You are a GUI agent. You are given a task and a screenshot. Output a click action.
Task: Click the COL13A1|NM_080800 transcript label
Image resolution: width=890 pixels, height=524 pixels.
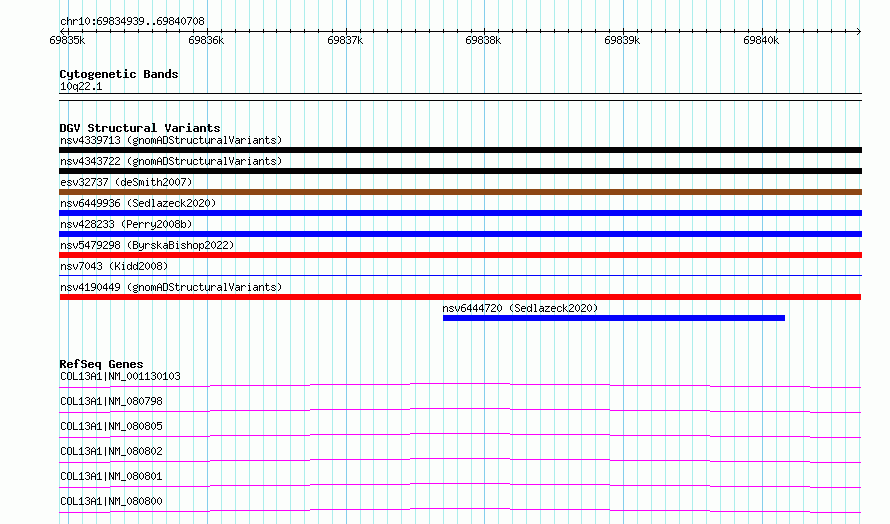click(111, 501)
